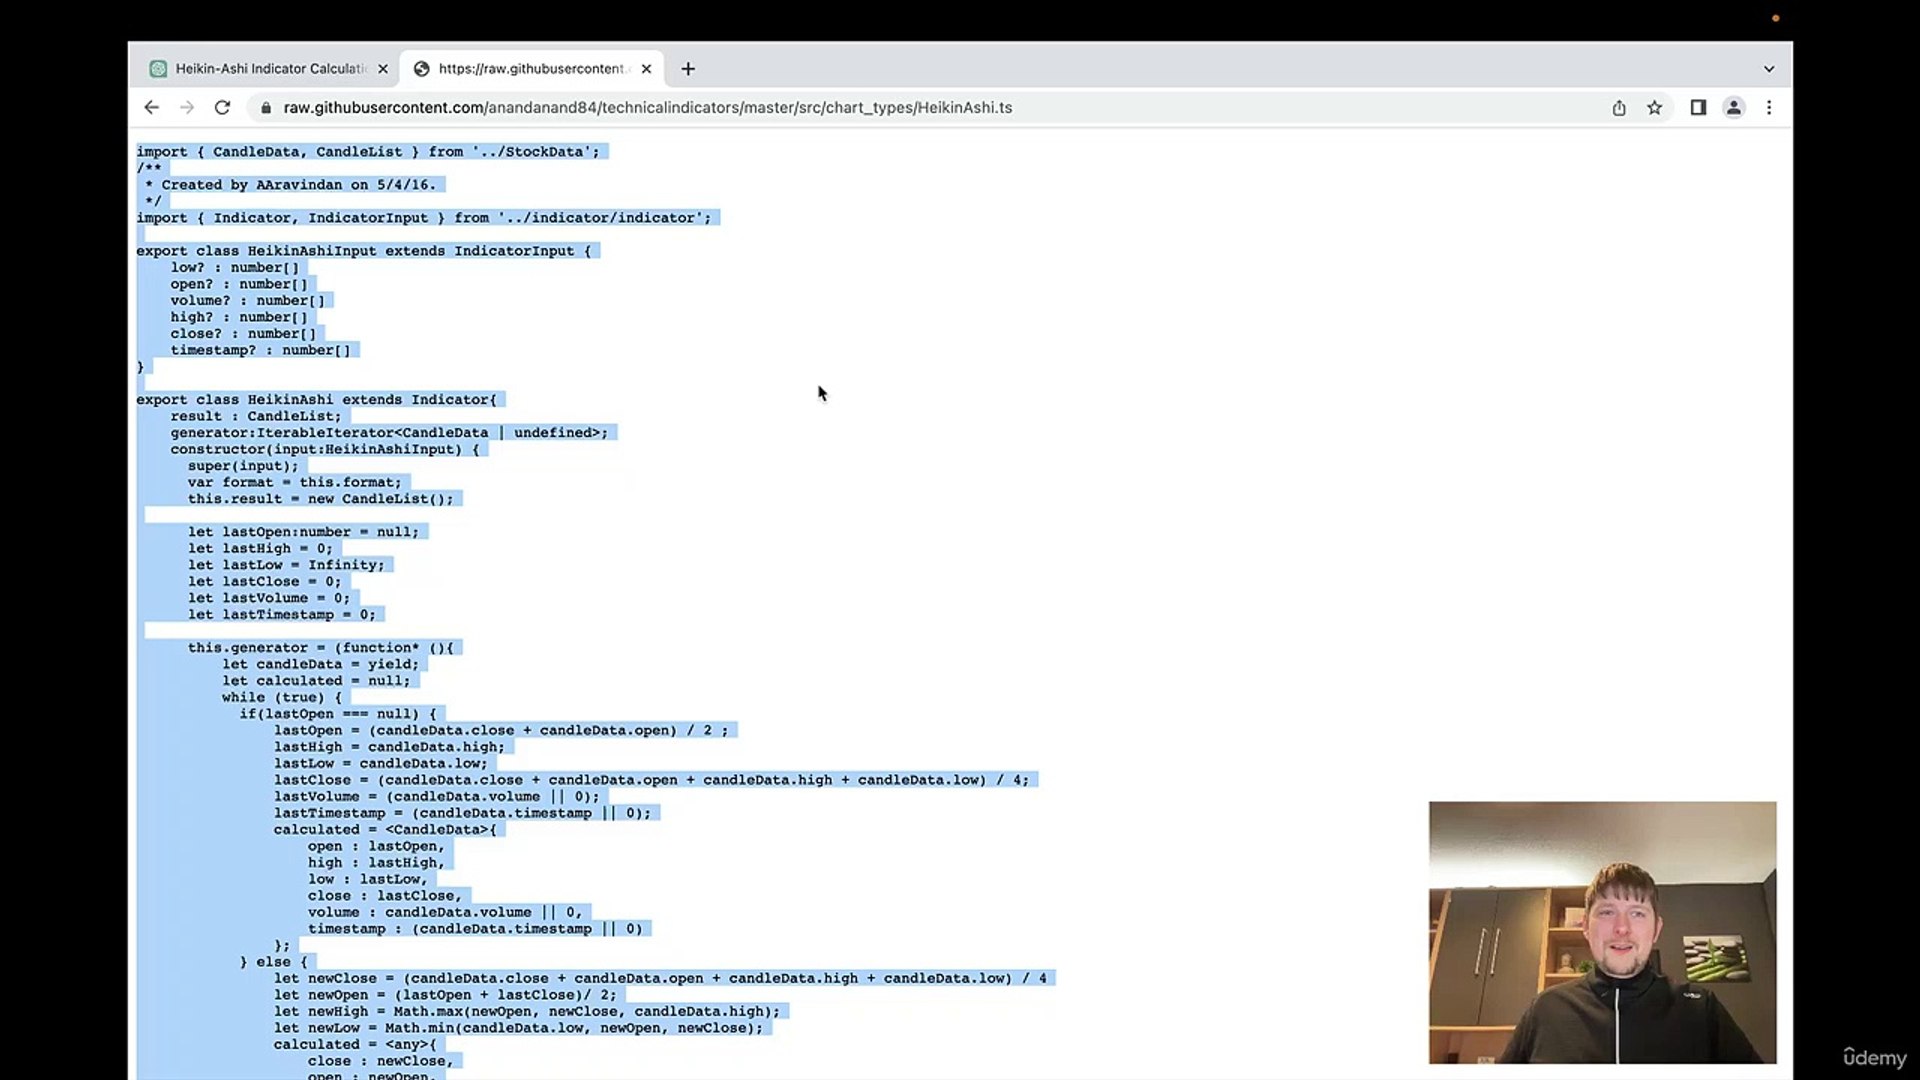Open site information dropdown from the address bar

(266, 107)
